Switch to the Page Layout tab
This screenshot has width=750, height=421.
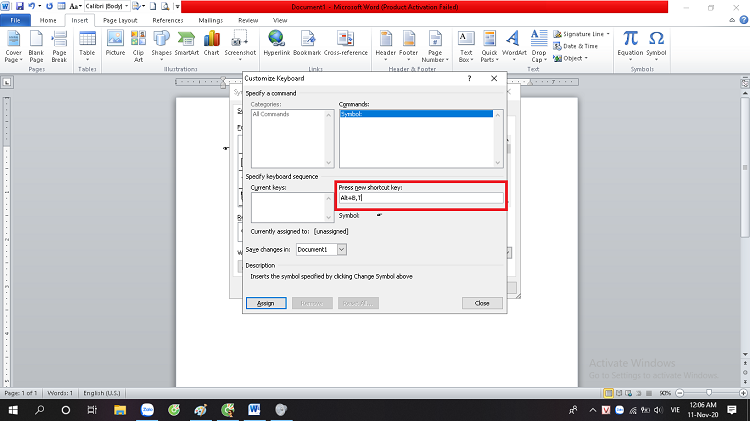pos(120,20)
